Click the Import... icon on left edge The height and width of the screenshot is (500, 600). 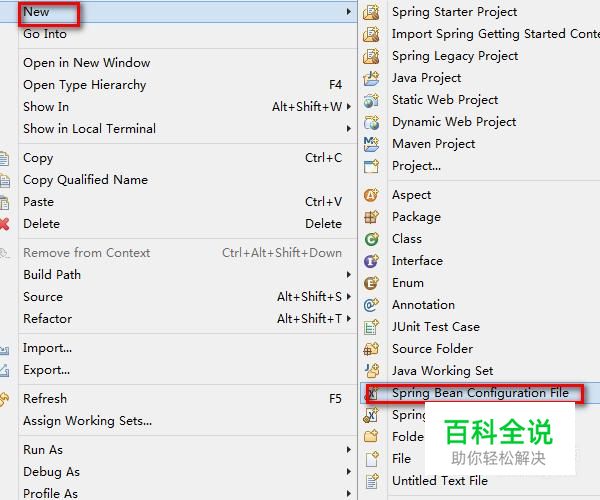pos(4,349)
